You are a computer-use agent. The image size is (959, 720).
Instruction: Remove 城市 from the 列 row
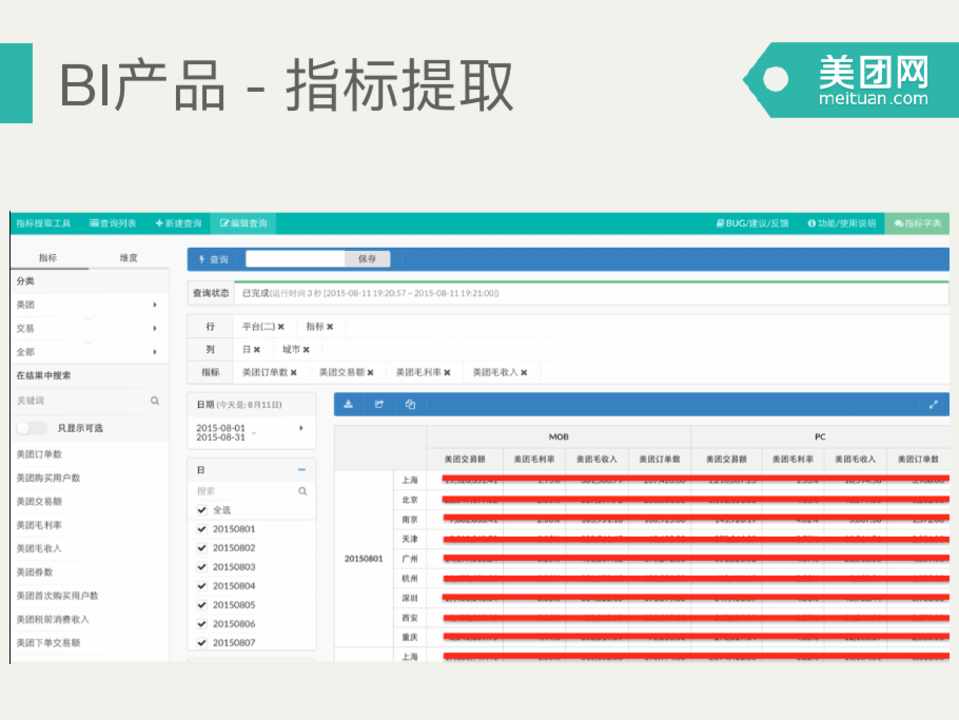pos(306,350)
